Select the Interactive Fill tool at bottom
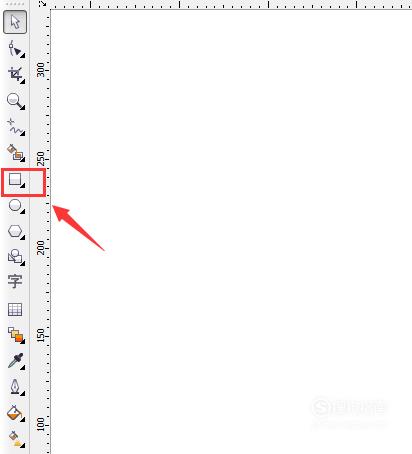Screen dimensions: 412x454 tap(16, 439)
